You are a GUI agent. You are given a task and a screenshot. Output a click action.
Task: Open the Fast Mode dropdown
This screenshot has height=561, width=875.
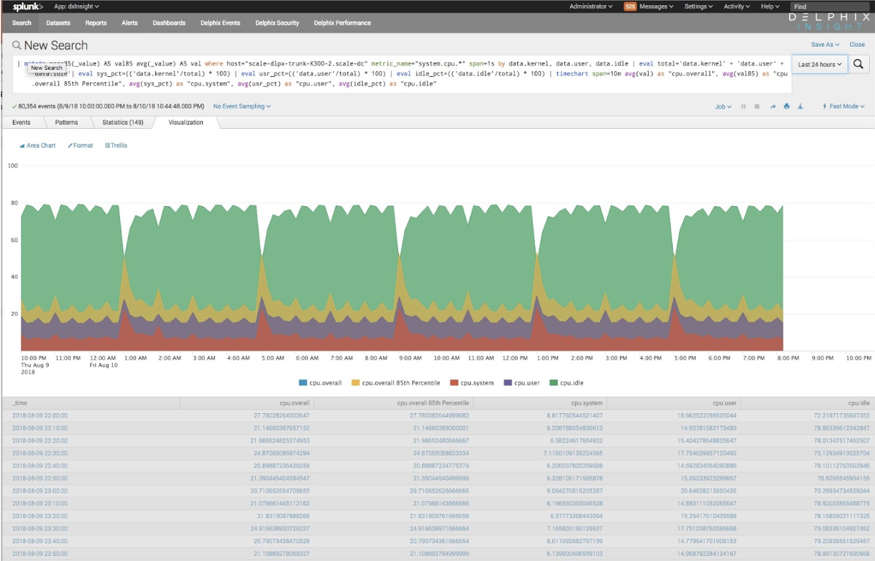pyautogui.click(x=842, y=107)
